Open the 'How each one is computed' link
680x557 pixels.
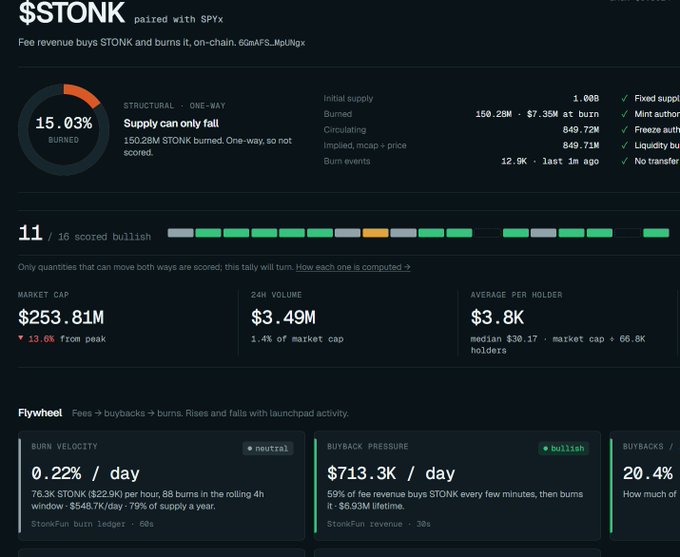click(x=353, y=267)
